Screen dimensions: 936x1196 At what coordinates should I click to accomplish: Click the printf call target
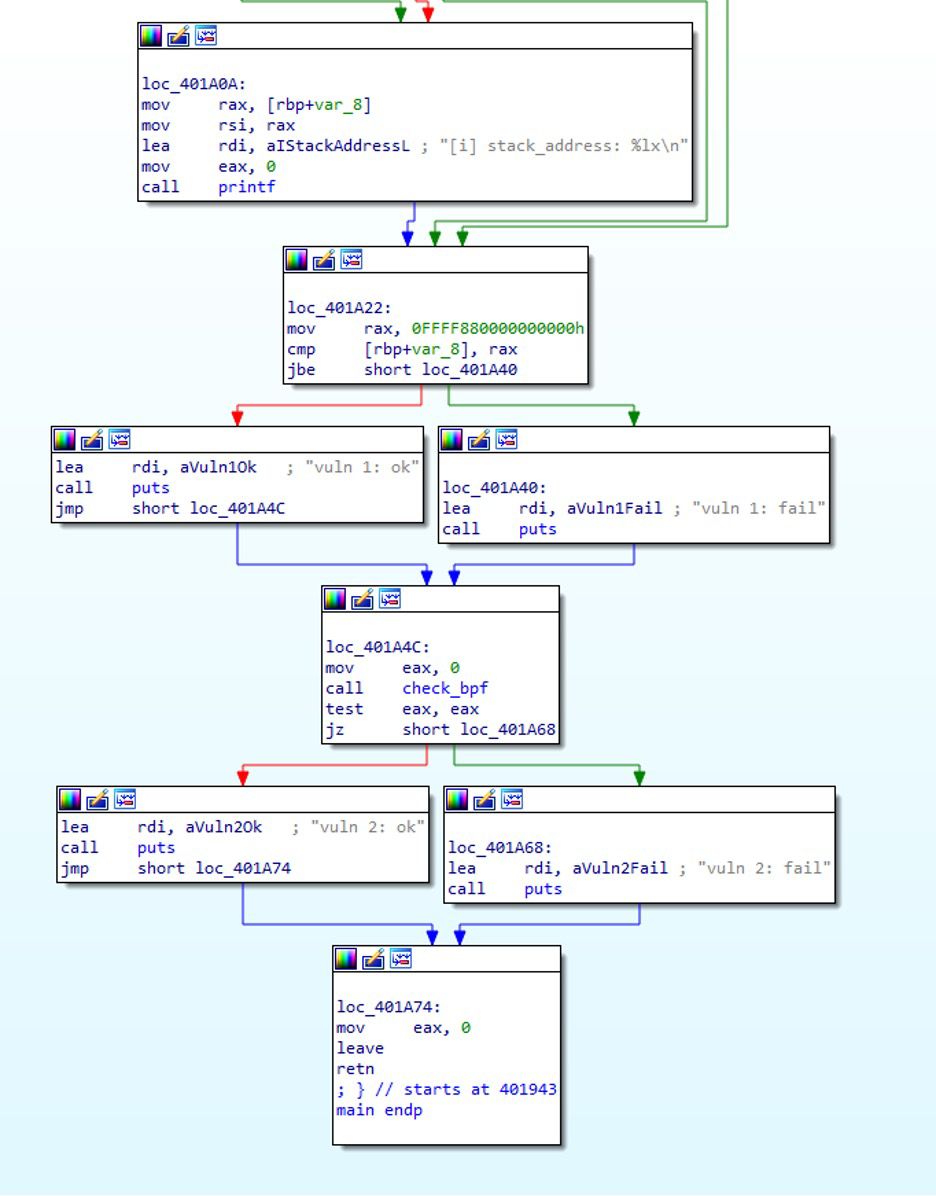[246, 187]
